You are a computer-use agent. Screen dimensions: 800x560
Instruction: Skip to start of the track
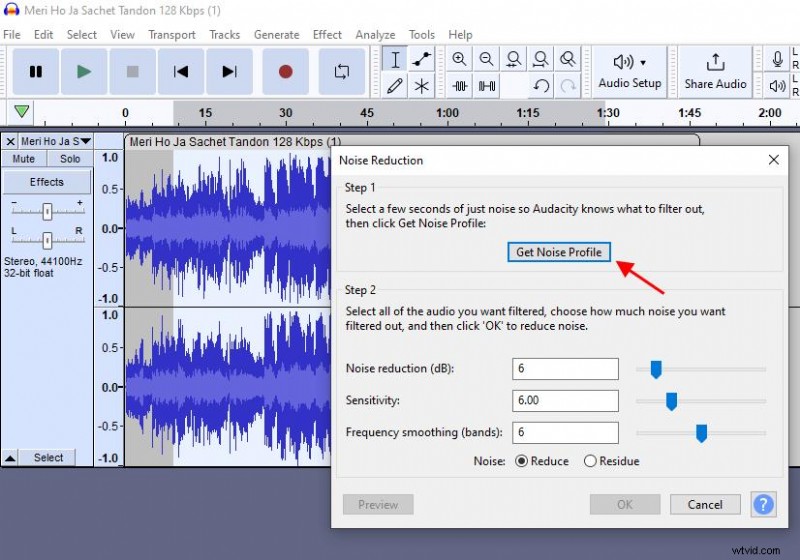pos(181,71)
